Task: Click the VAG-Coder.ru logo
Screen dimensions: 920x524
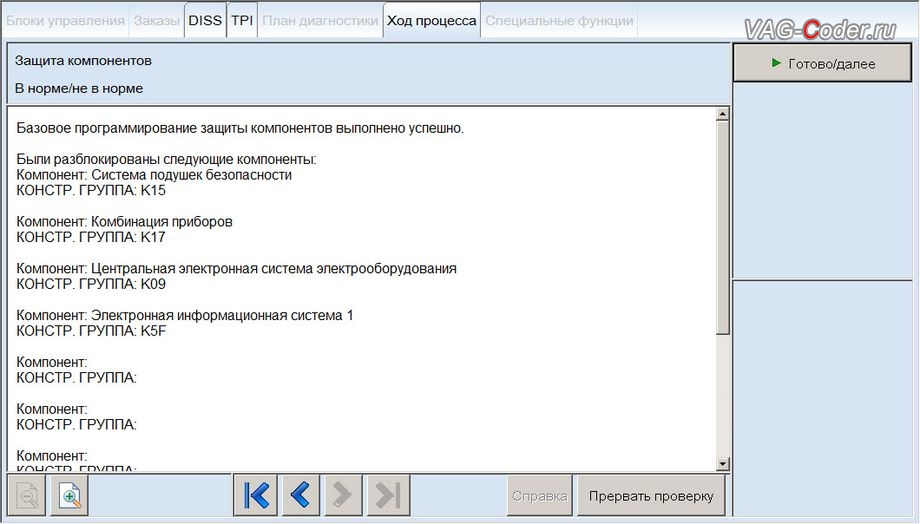Action: [x=820, y=29]
